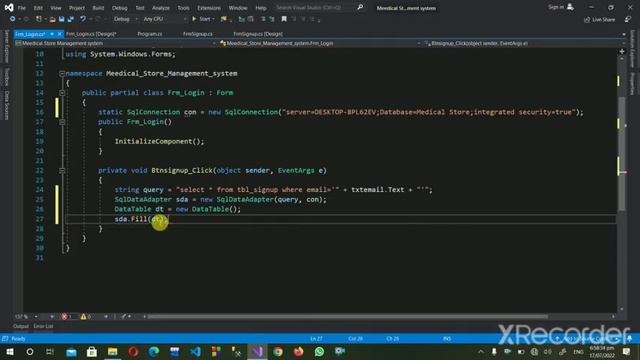Open the Any CPU platform dropdown
640x360 pixels.
(x=164, y=19)
